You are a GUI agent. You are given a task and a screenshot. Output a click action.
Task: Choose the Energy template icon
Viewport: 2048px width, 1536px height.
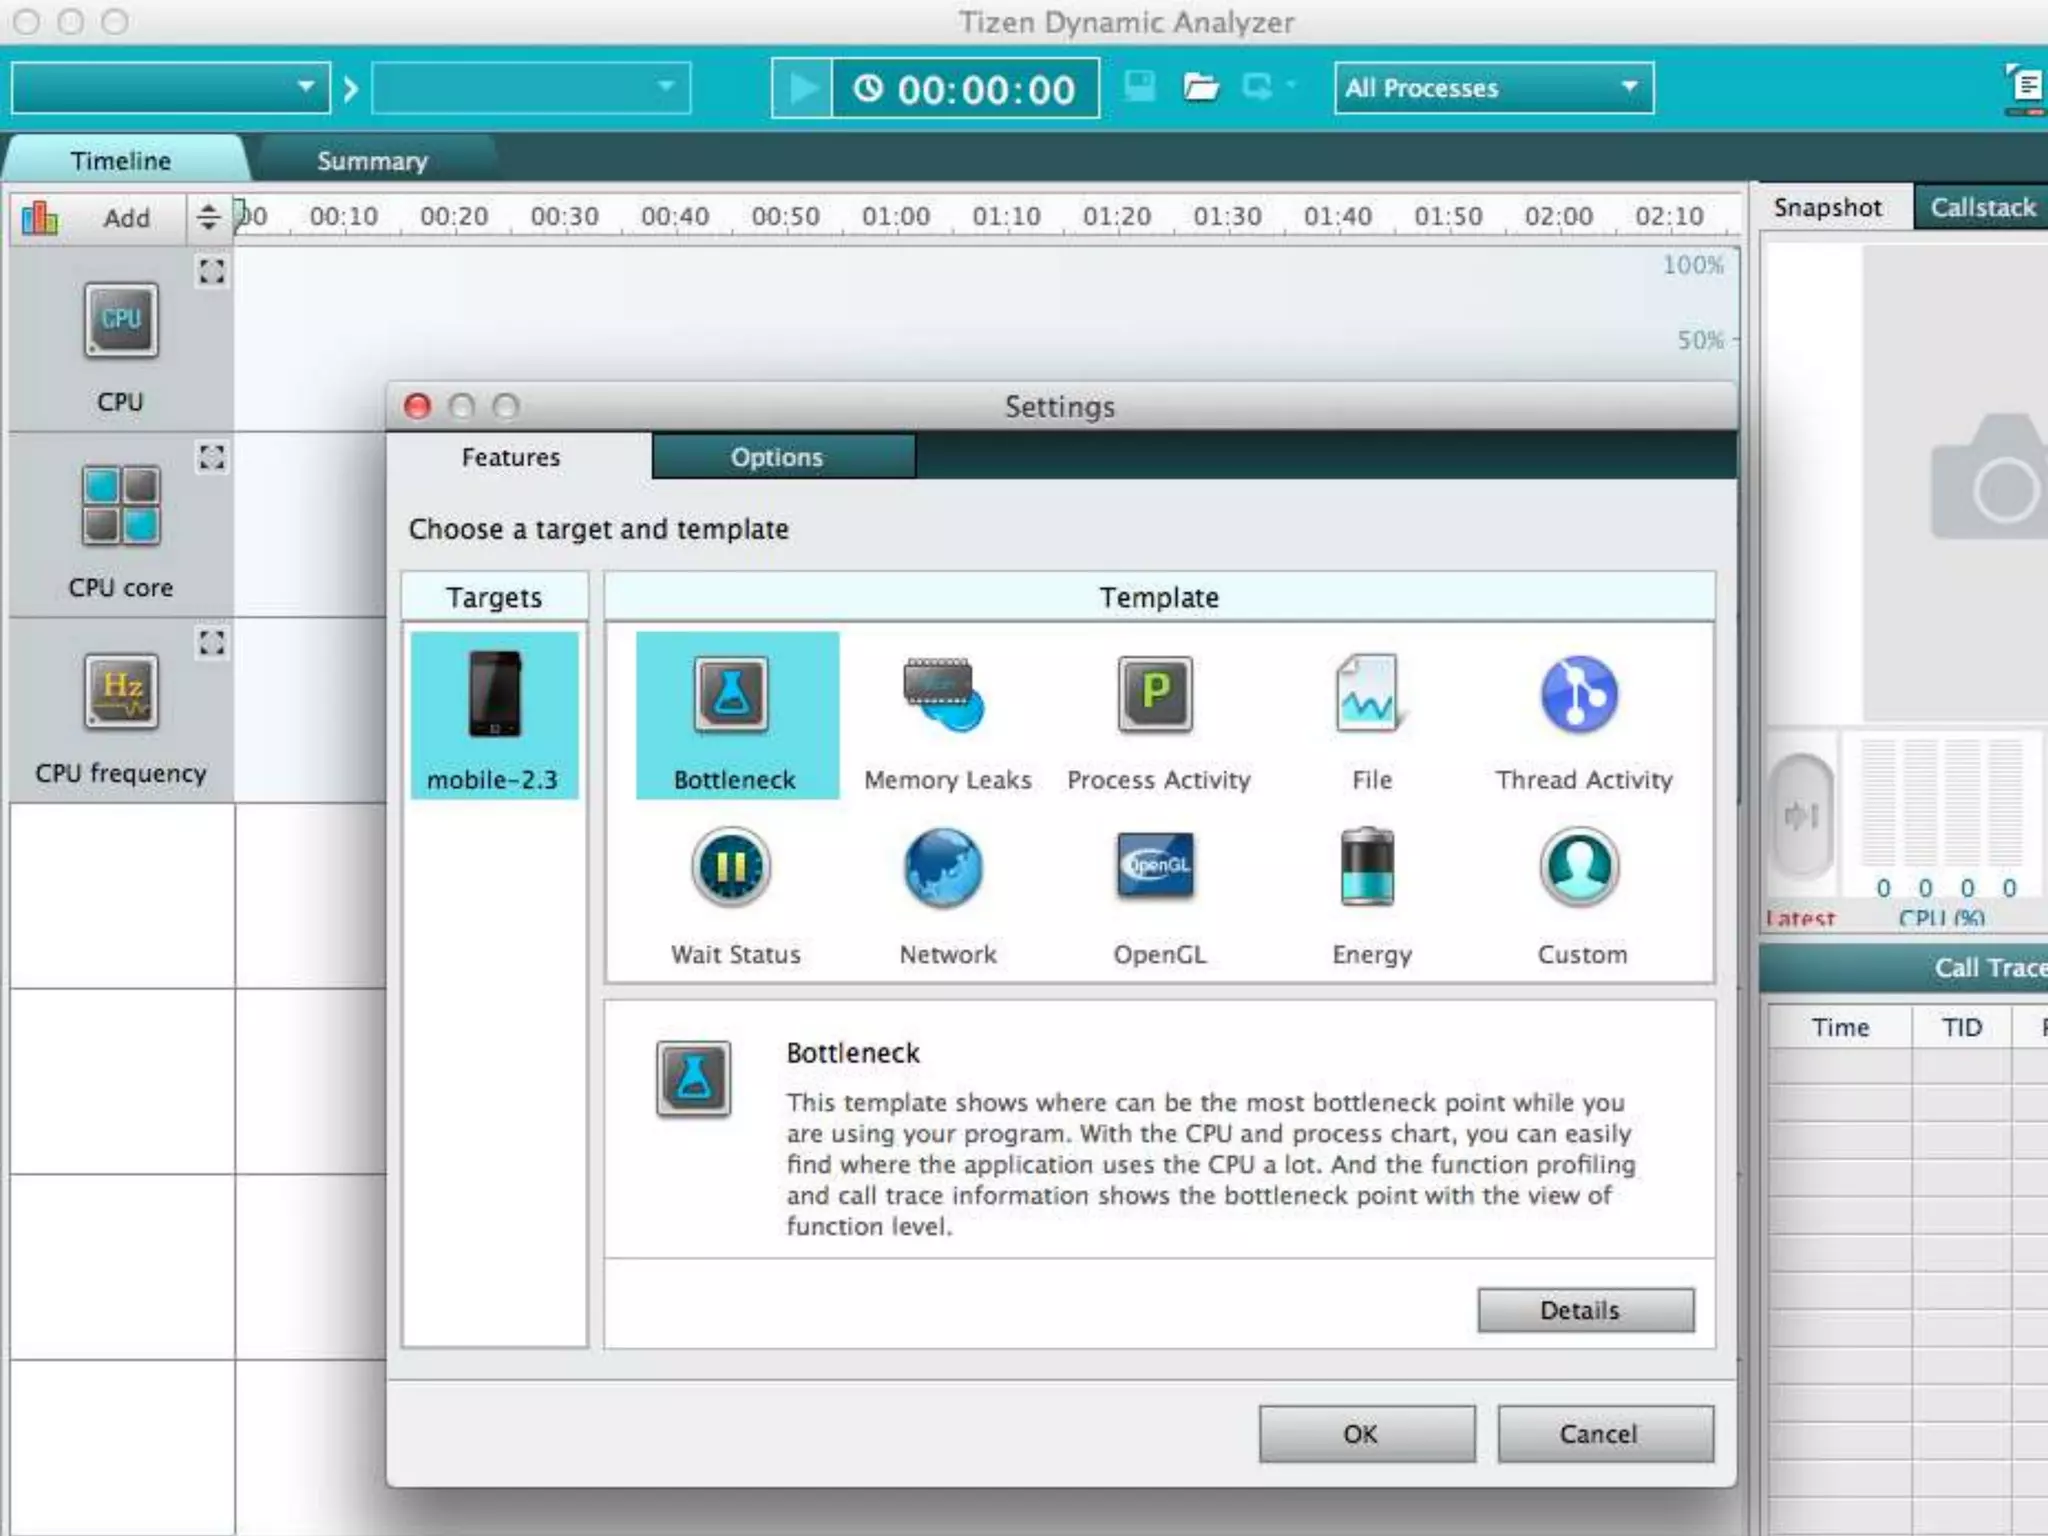point(1367,867)
